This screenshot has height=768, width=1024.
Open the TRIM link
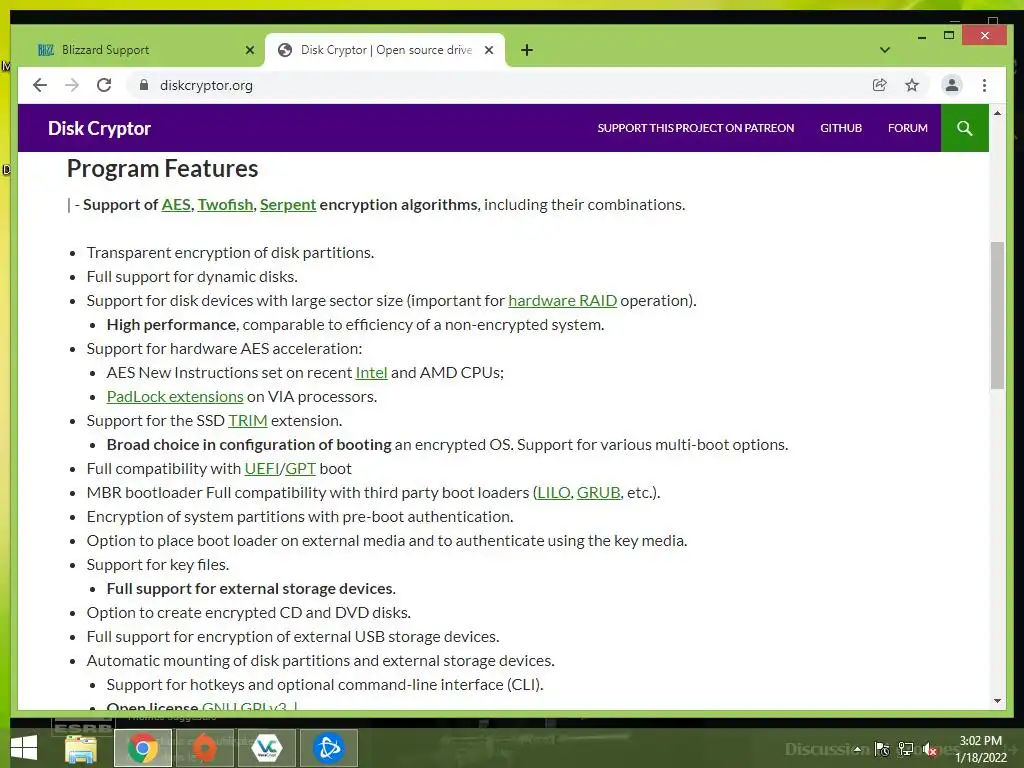248,421
